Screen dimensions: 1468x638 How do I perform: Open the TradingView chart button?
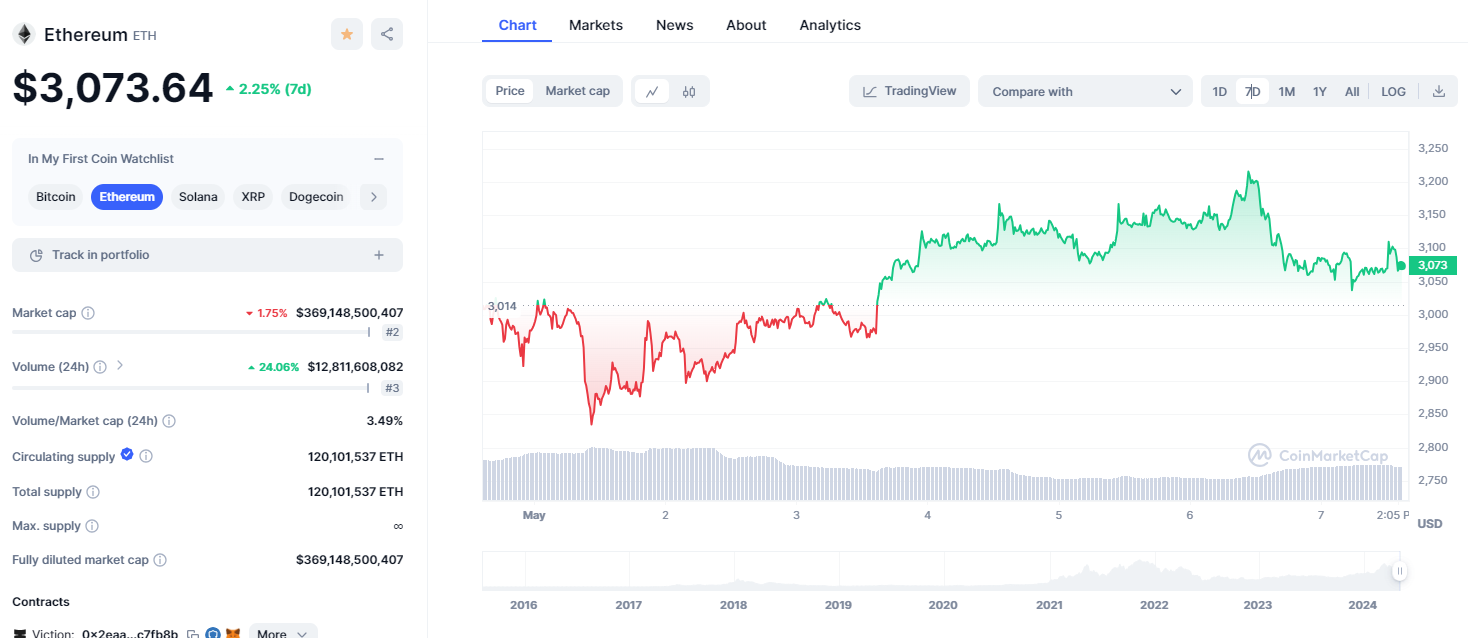coord(909,91)
